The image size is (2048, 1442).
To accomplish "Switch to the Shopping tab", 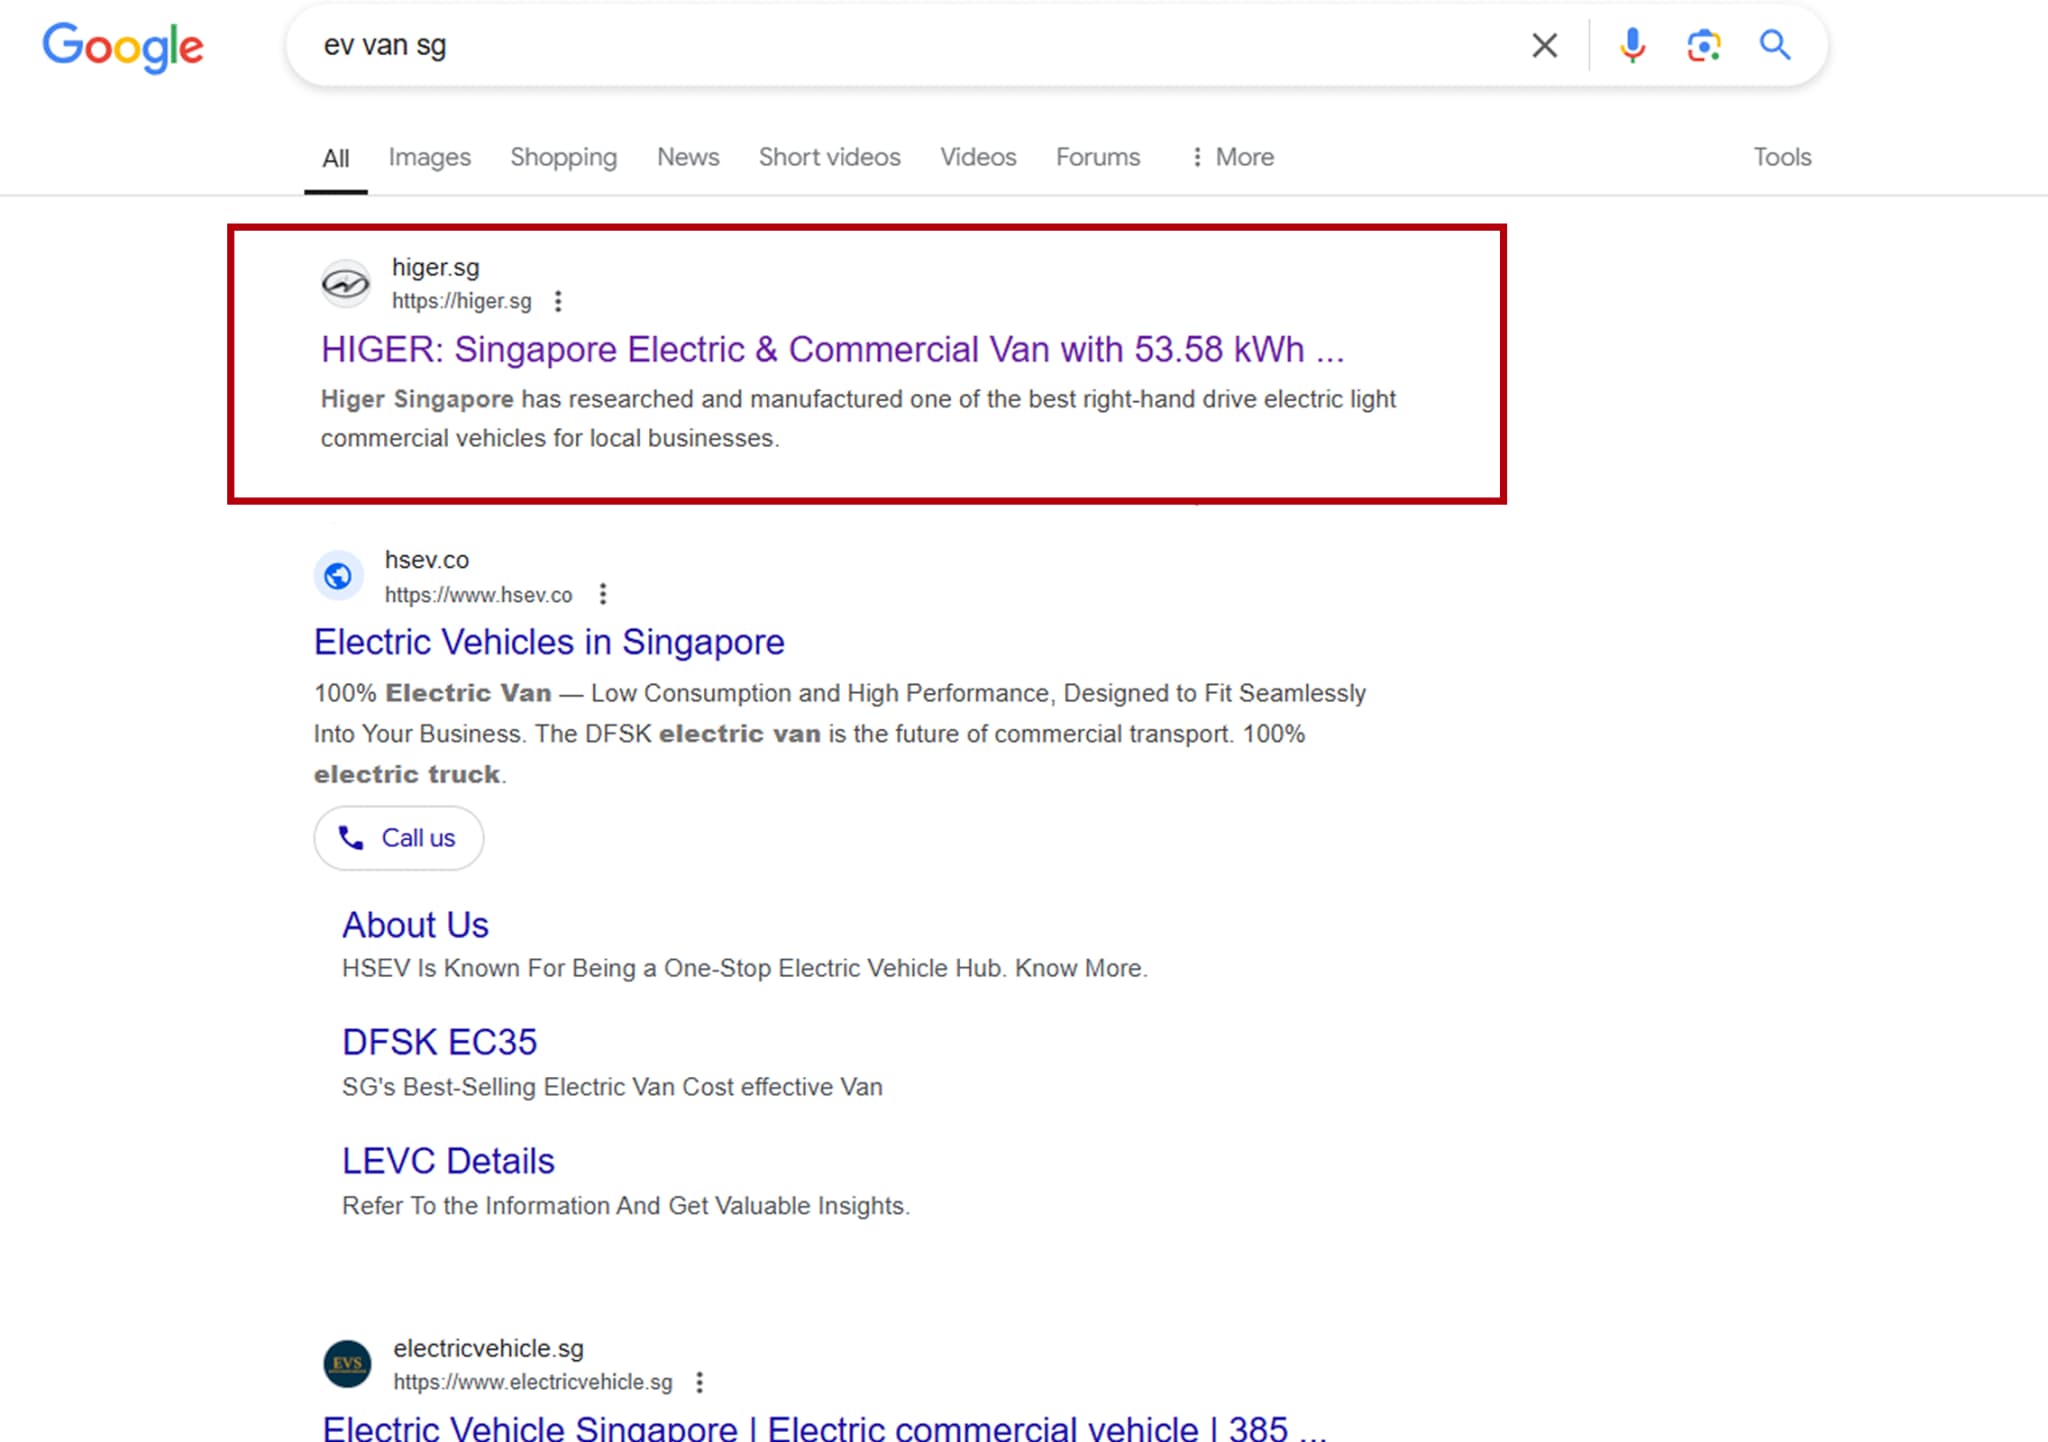I will click(x=563, y=157).
